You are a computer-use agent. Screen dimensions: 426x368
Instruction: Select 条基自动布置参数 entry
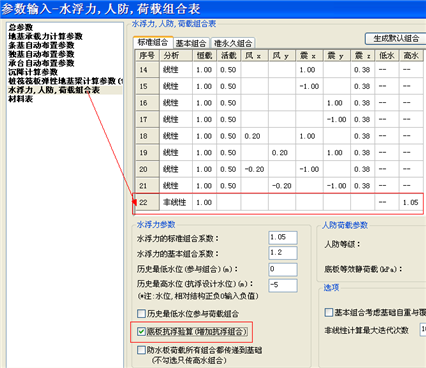coord(41,45)
